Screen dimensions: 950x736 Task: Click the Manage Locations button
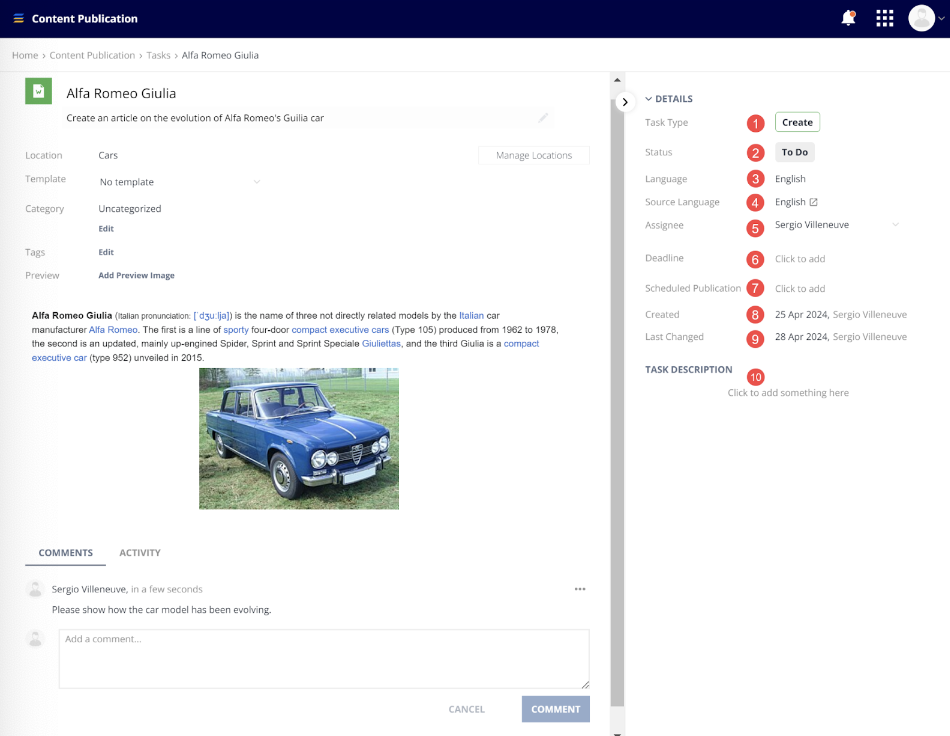click(534, 155)
